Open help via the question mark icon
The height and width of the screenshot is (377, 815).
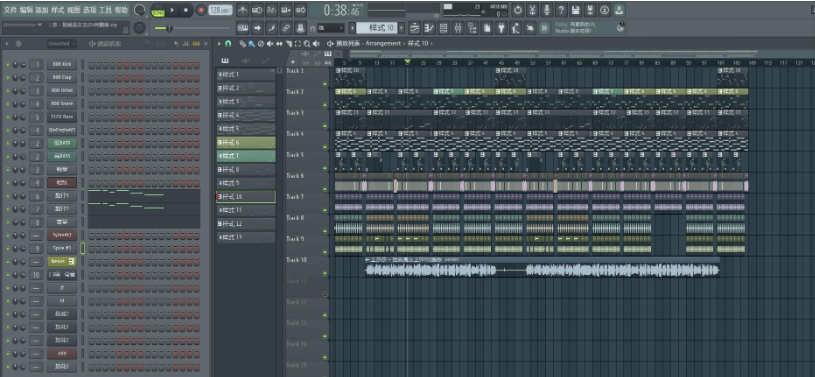coord(561,10)
